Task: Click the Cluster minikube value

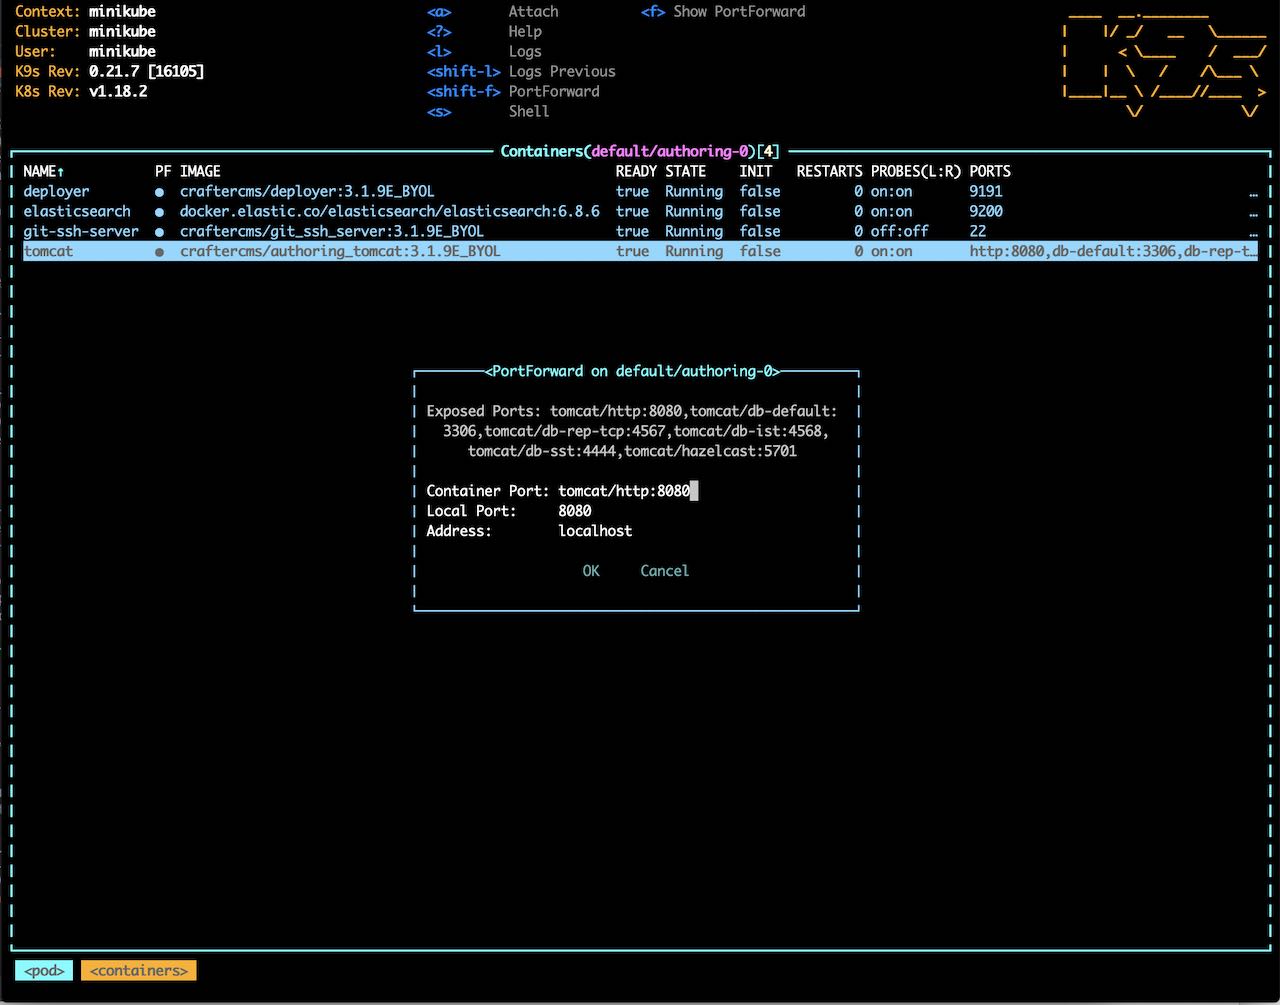Action: (x=122, y=31)
